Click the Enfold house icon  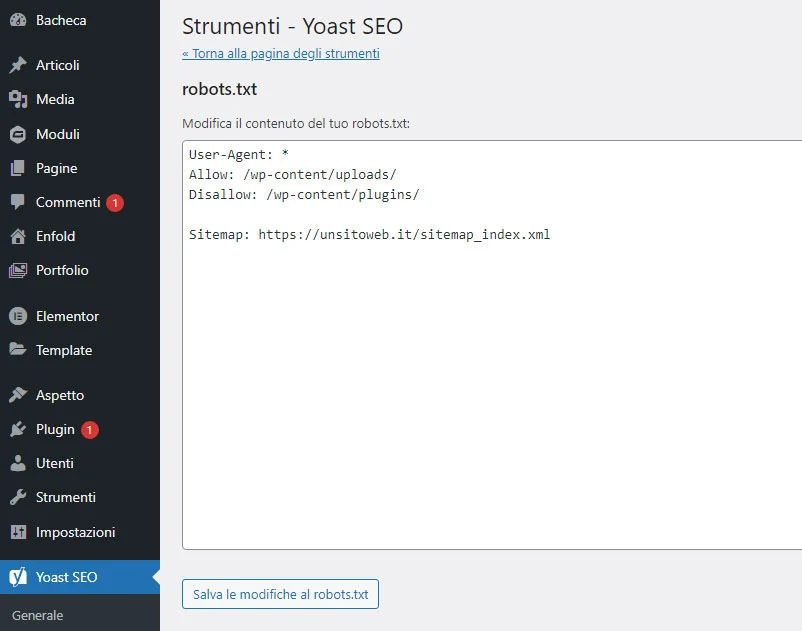click(18, 236)
